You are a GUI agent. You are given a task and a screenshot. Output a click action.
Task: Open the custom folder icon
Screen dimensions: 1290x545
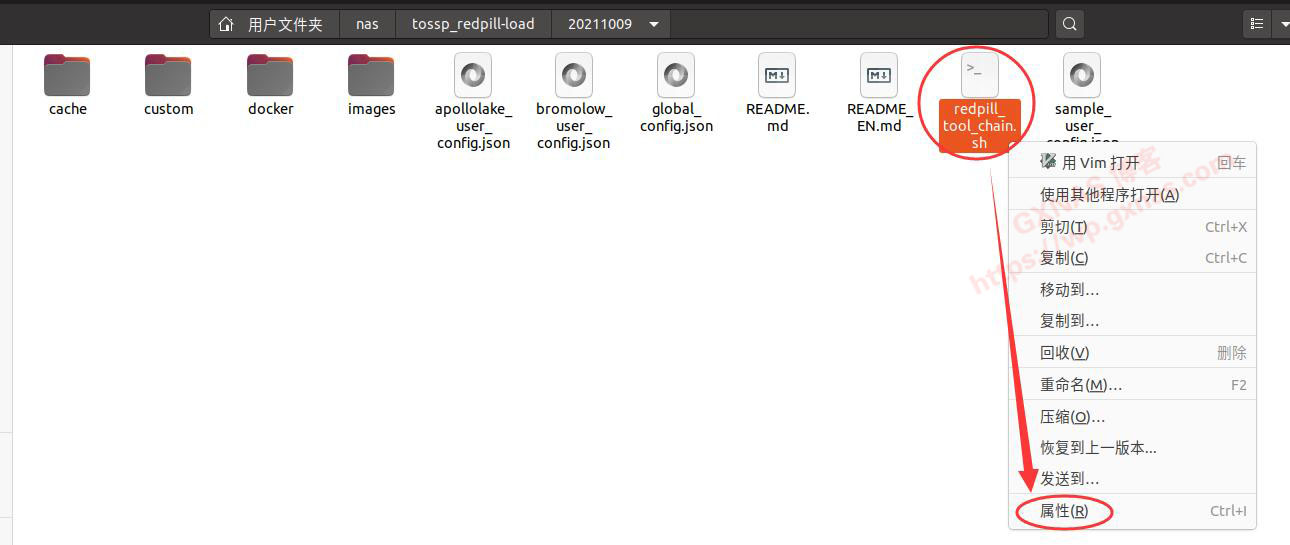pos(168,75)
